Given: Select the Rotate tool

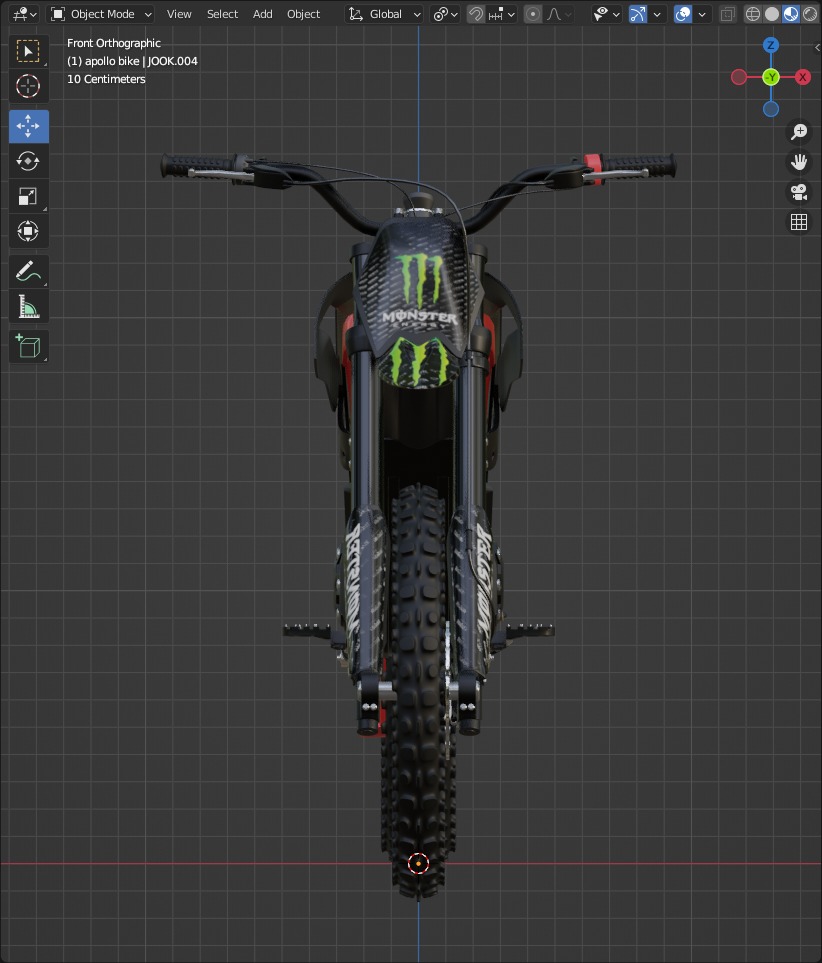Looking at the screenshot, I should 28,162.
